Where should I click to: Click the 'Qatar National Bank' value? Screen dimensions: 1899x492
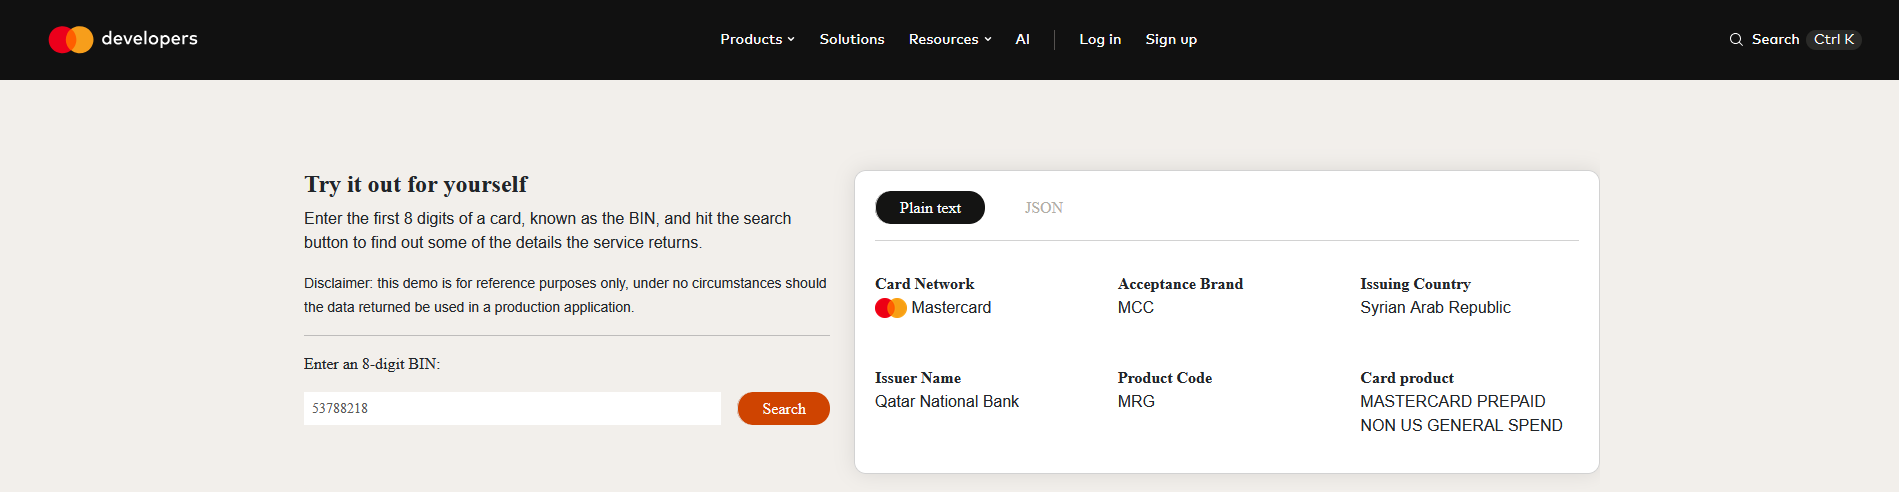point(947,402)
